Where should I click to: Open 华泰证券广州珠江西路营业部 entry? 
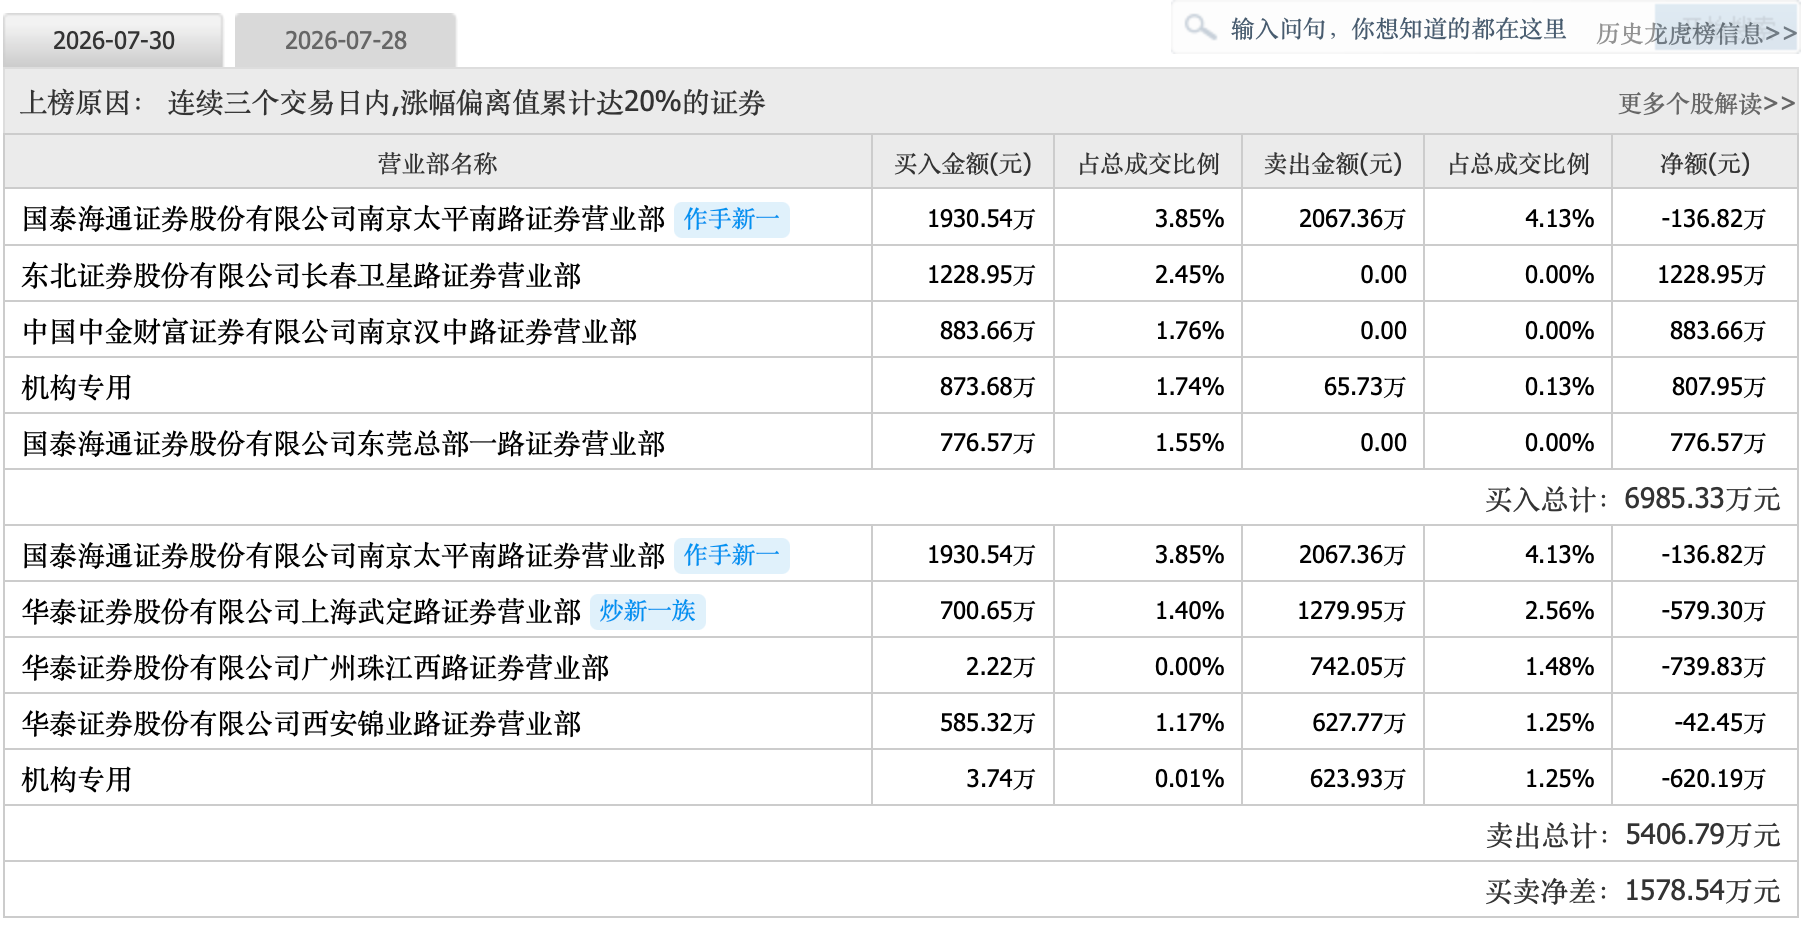315,667
